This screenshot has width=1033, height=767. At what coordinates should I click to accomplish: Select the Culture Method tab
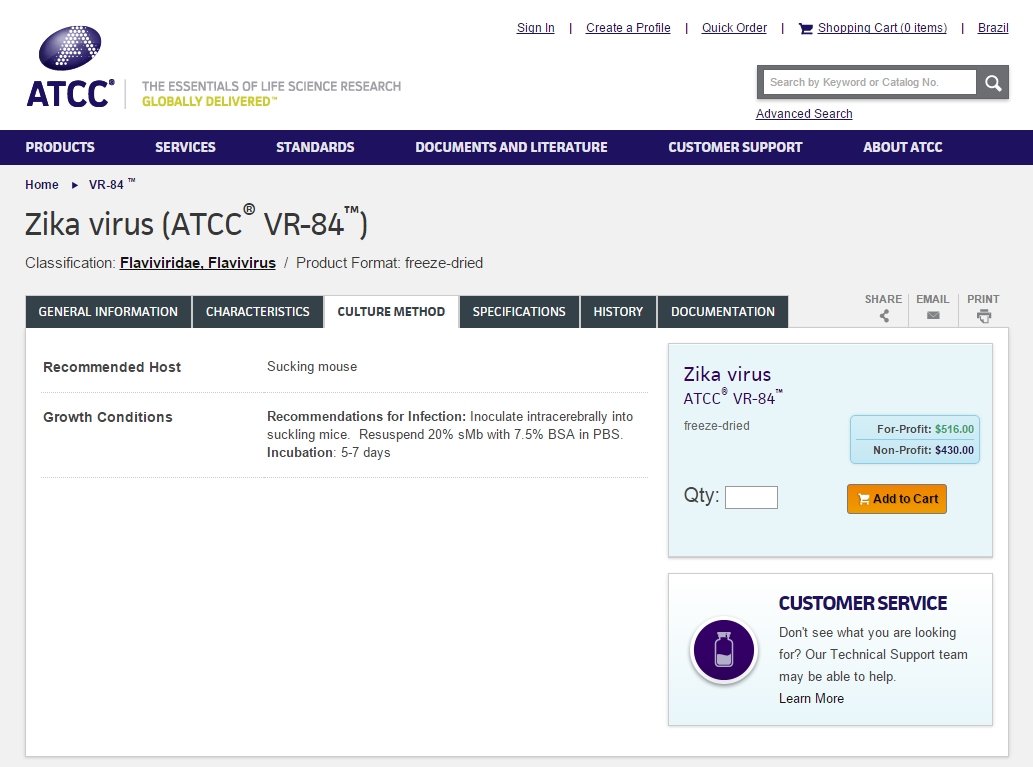pyautogui.click(x=391, y=312)
